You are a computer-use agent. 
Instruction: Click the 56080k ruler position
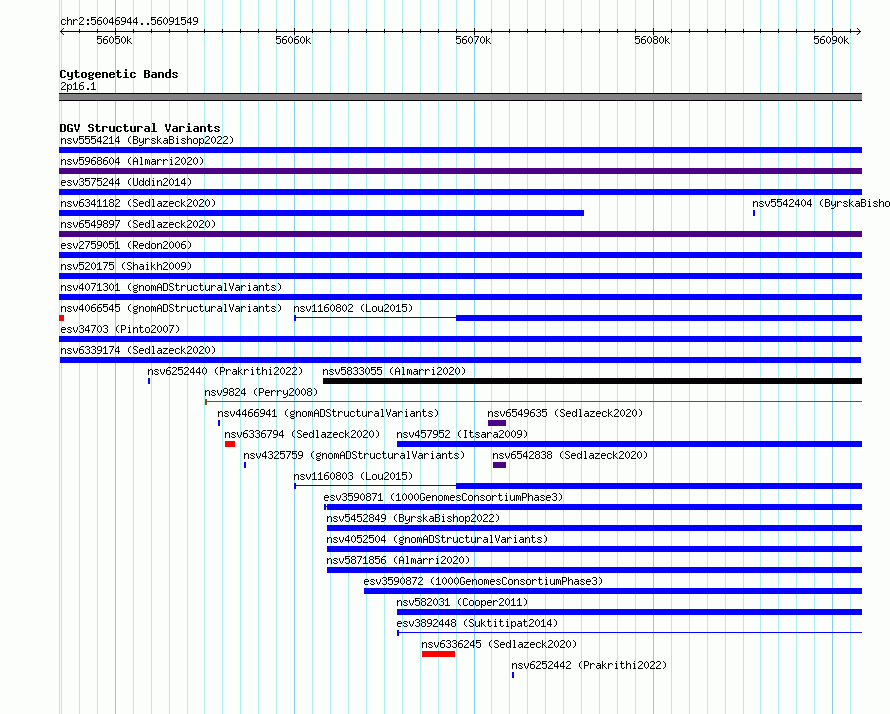point(652,40)
